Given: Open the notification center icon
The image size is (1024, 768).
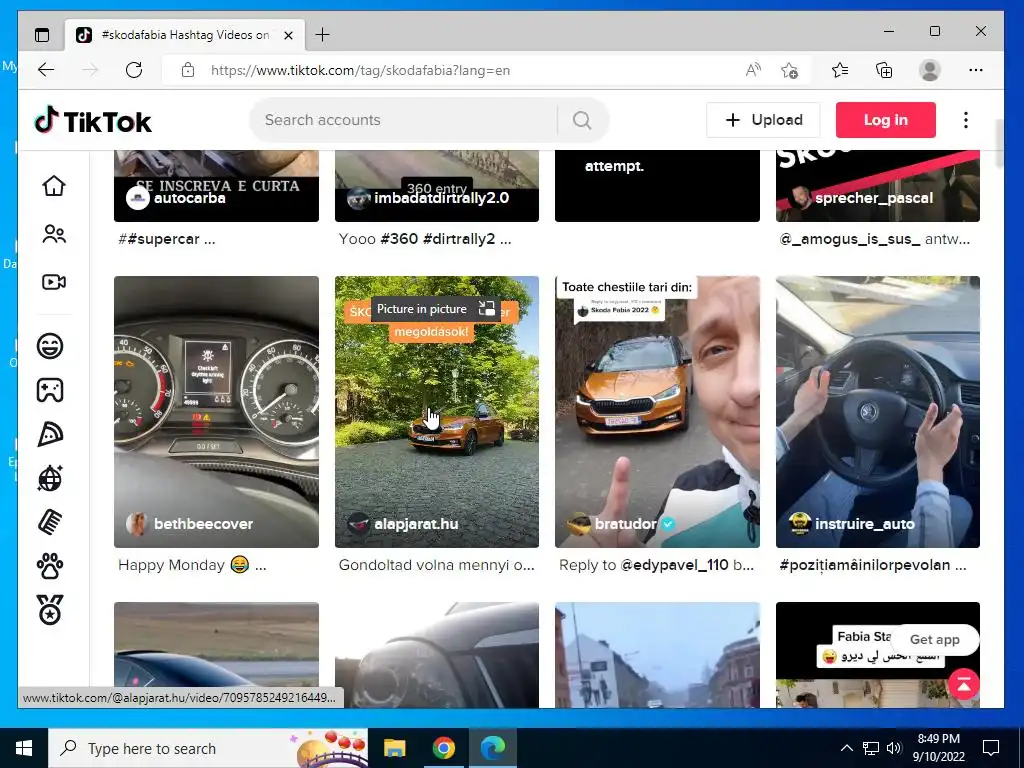Looking at the screenshot, I should click(991, 748).
